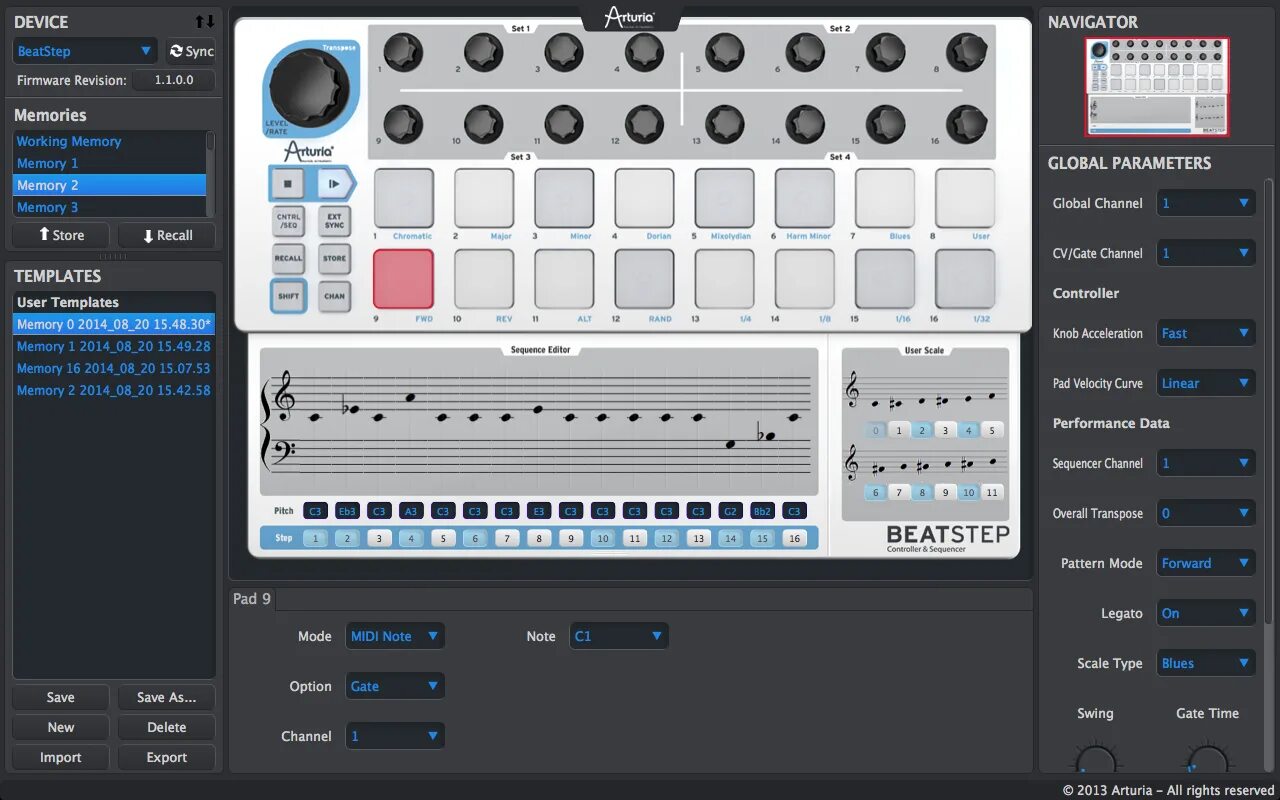
Task: Click the hardware STORE button
Action: 334,258
